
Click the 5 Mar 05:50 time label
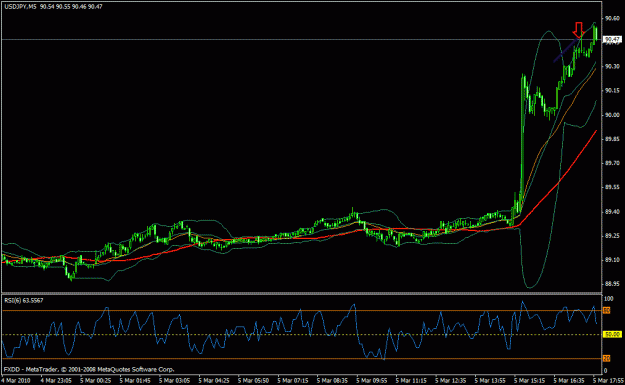pos(253,381)
